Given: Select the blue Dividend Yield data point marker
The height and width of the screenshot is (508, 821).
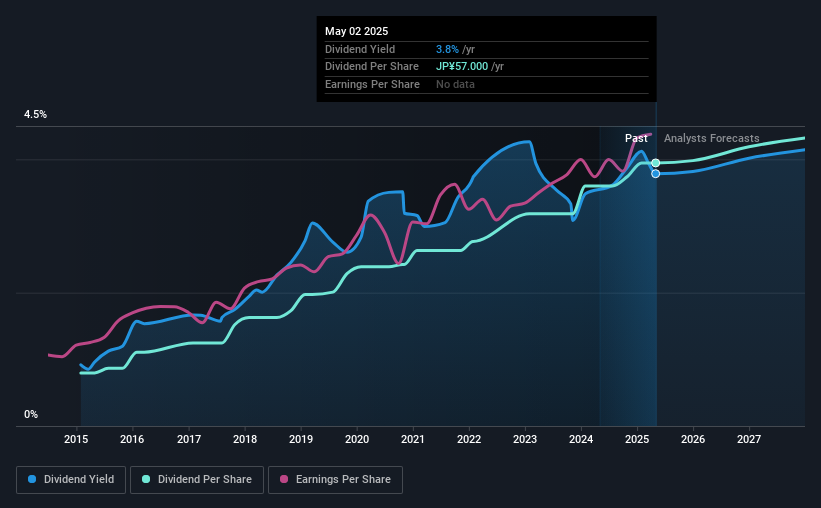Looking at the screenshot, I should click(656, 174).
